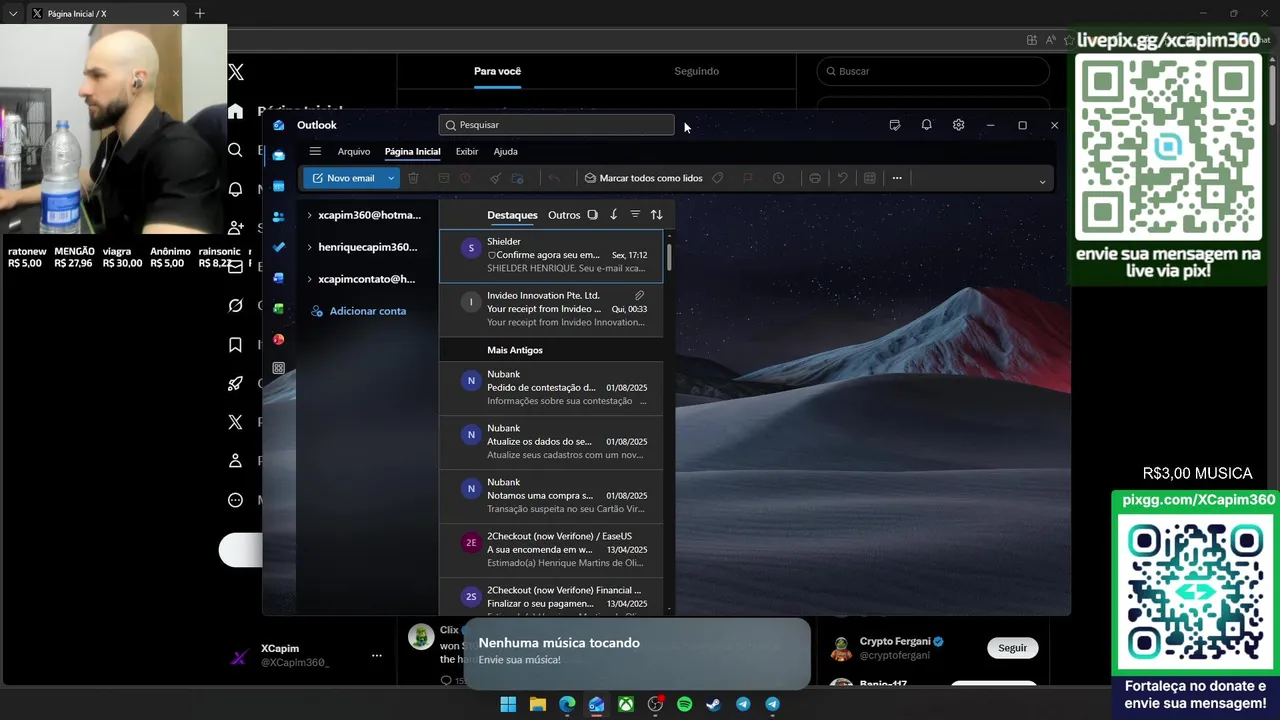This screenshot has width=1280, height=720.
Task: Open the My Day icon in title bar
Action: pos(895,125)
